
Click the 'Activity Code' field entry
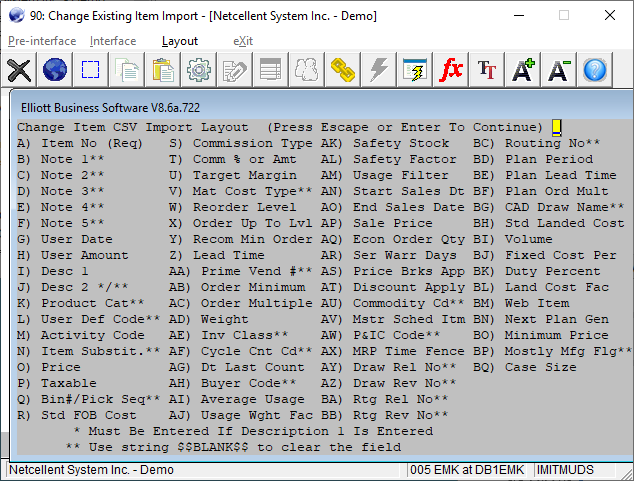coord(80,335)
